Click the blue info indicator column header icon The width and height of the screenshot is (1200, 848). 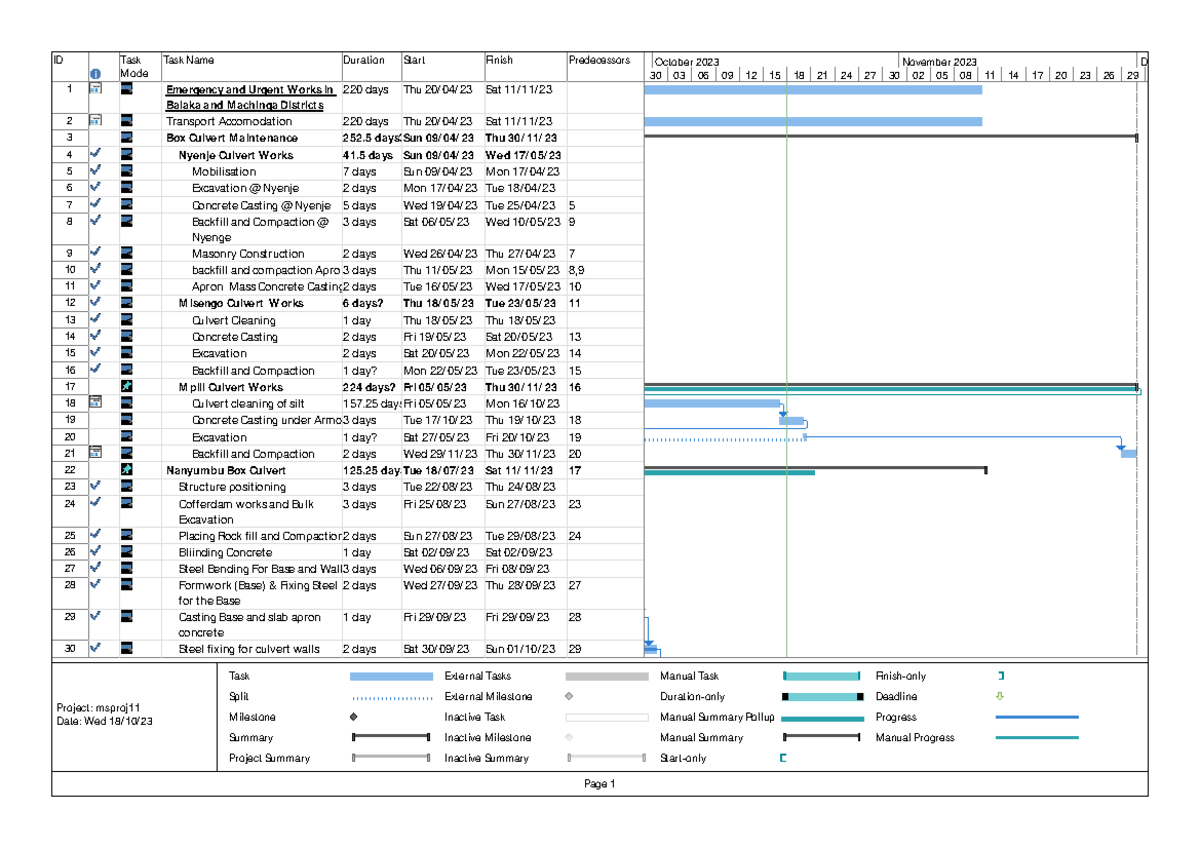tap(95, 74)
